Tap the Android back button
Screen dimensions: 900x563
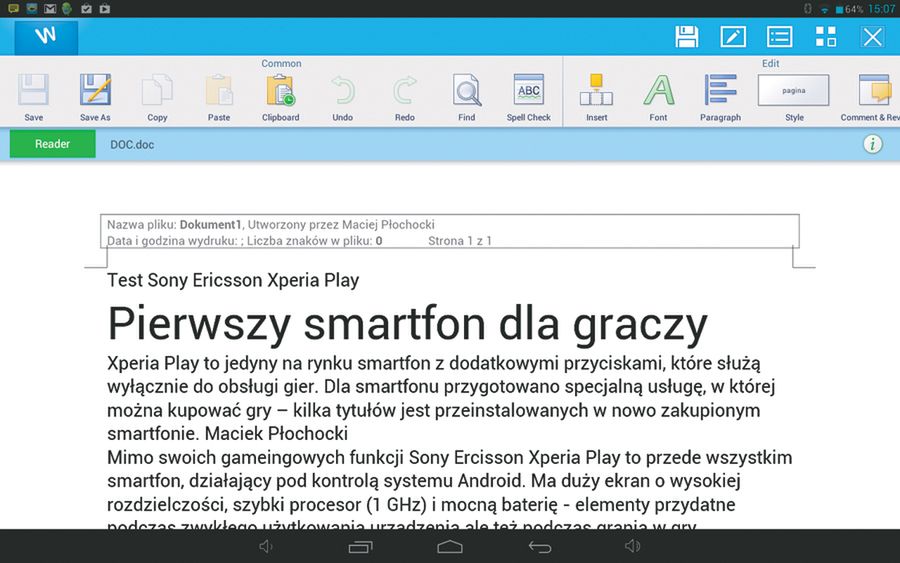pos(540,547)
